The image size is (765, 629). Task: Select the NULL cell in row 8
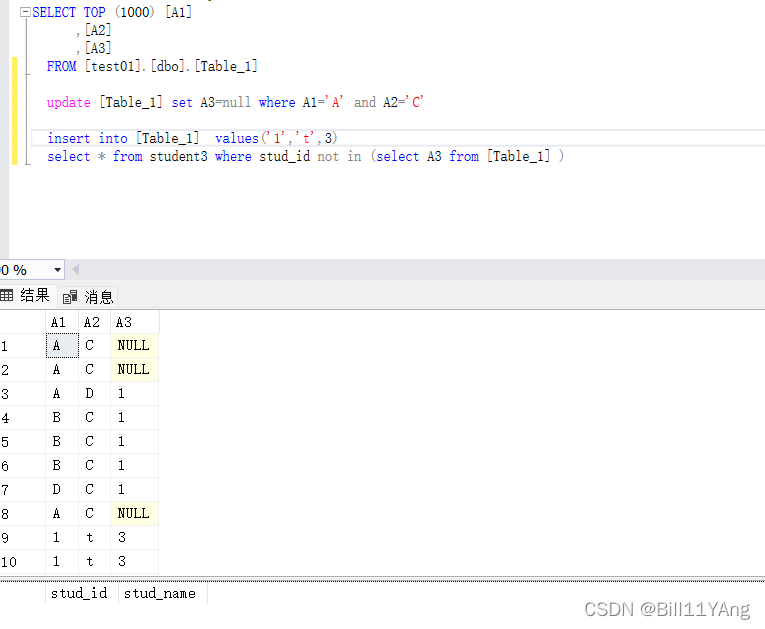[x=135, y=513]
